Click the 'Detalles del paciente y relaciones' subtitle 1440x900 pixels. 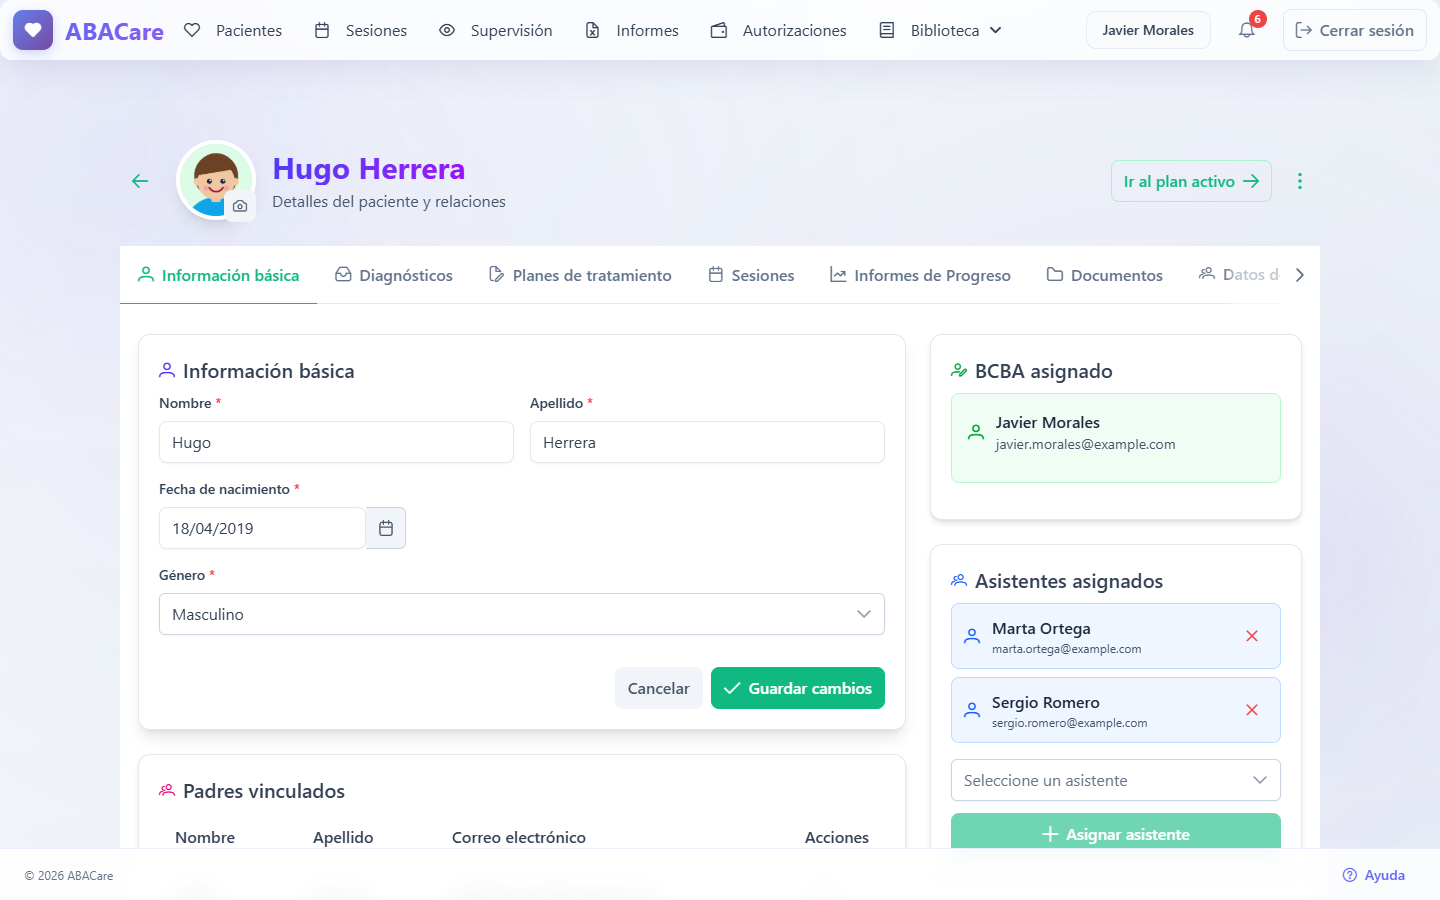tap(389, 202)
